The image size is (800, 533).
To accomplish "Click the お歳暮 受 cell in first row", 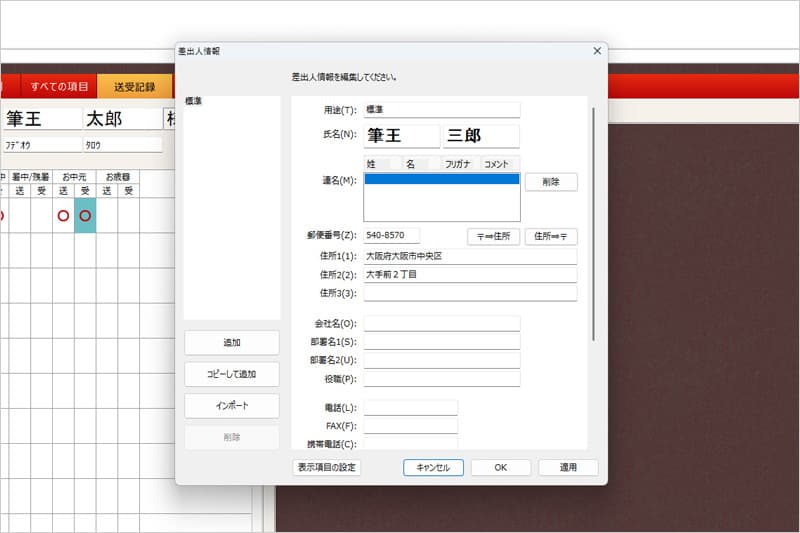I will pos(129,216).
